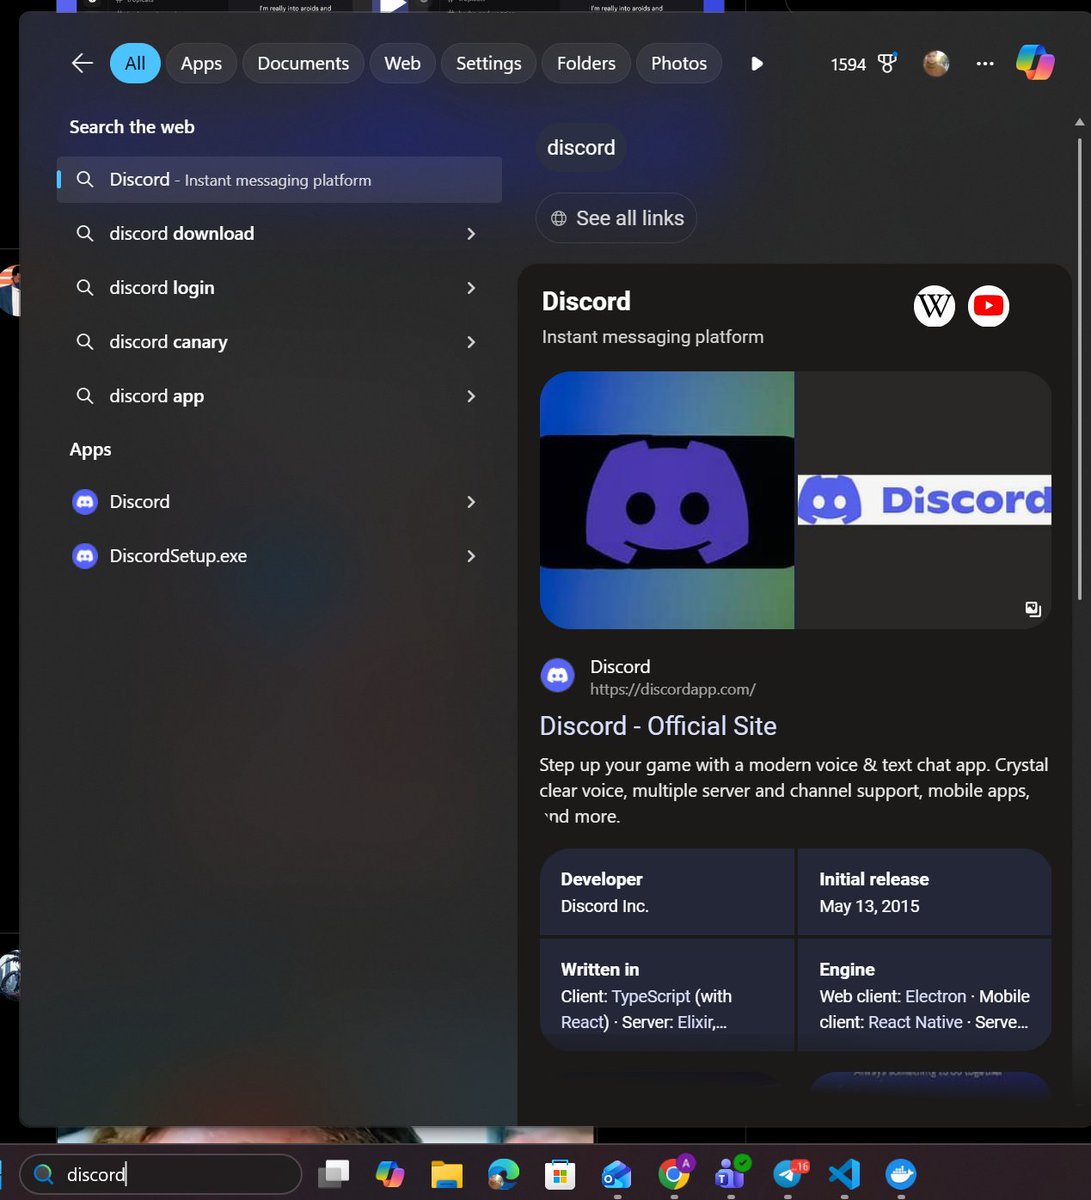Click the Discord site favicon

pos(558,676)
